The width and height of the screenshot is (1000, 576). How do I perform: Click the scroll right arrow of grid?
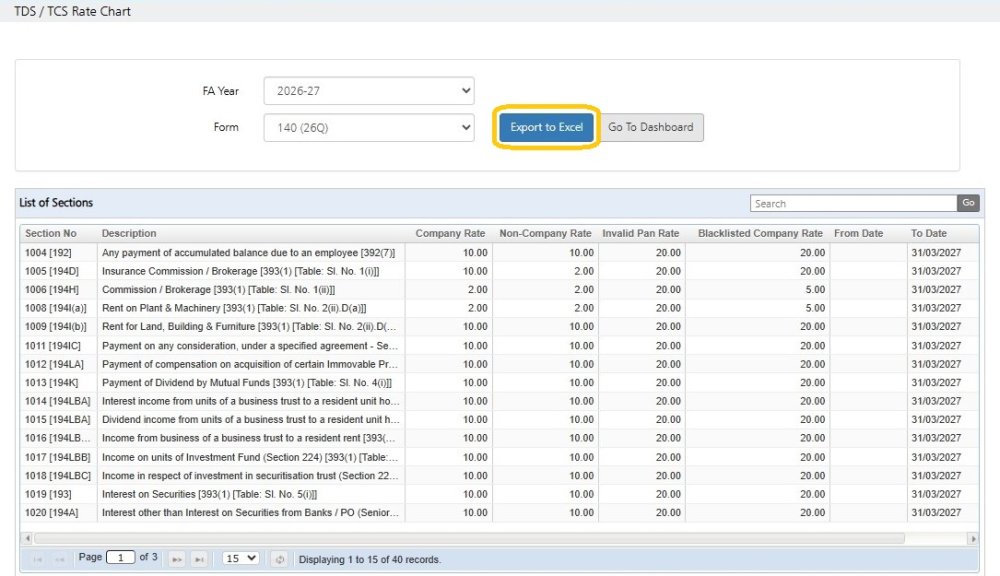coord(973,538)
